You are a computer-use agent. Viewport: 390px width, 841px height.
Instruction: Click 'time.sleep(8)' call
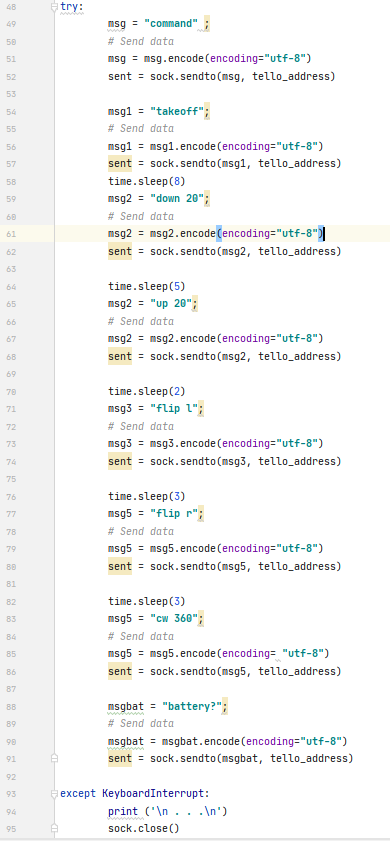[x=146, y=181]
